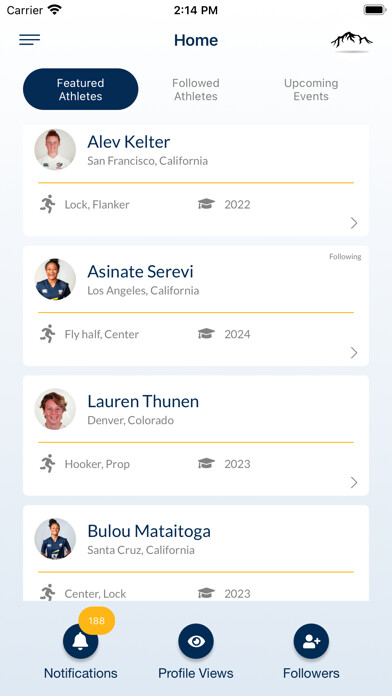
Task: Expand Lauren Thunen card chevron
Action: 354,482
